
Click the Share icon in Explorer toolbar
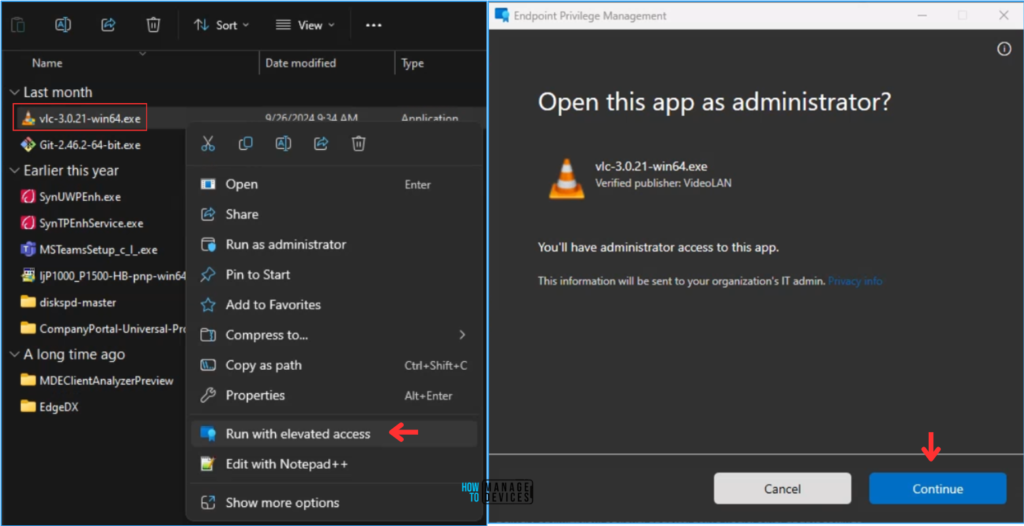coord(108,25)
